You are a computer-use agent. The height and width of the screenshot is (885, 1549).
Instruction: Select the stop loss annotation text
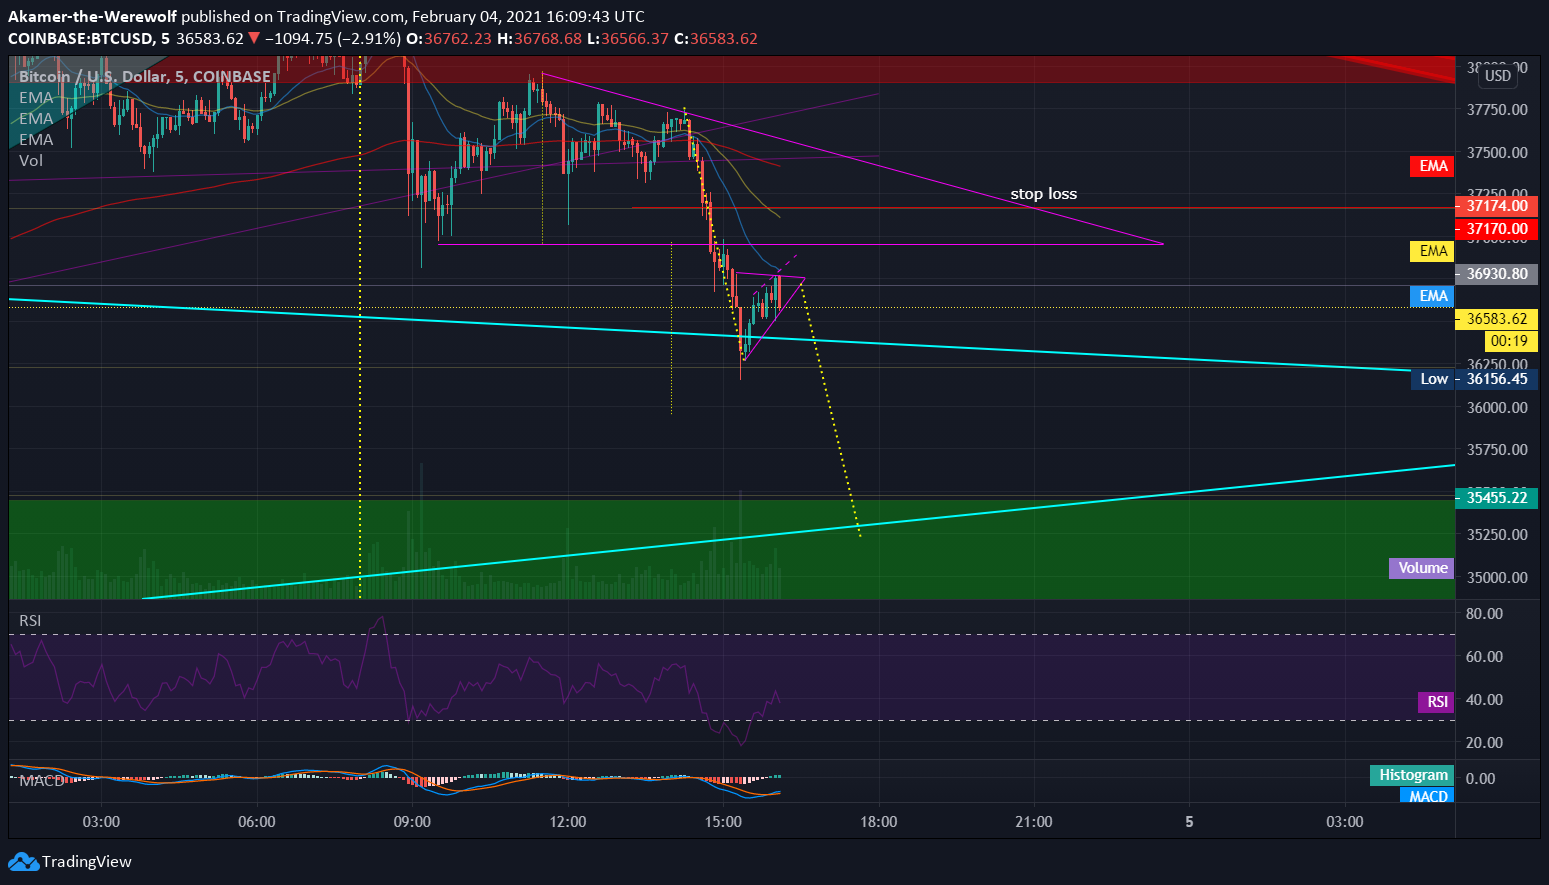(1043, 194)
